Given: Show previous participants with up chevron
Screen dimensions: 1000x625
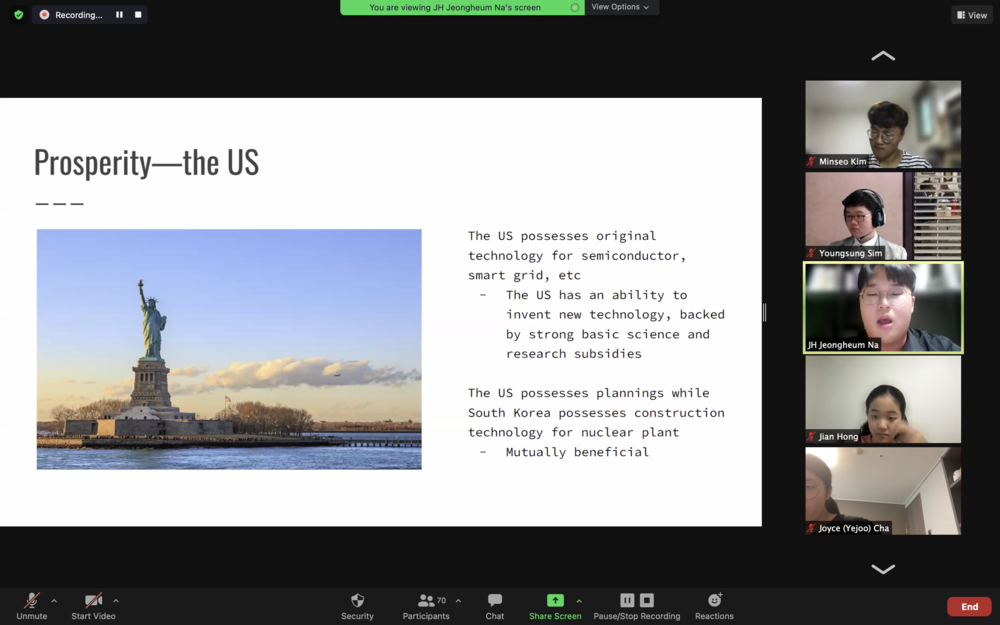Looking at the screenshot, I should pyautogui.click(x=883, y=56).
